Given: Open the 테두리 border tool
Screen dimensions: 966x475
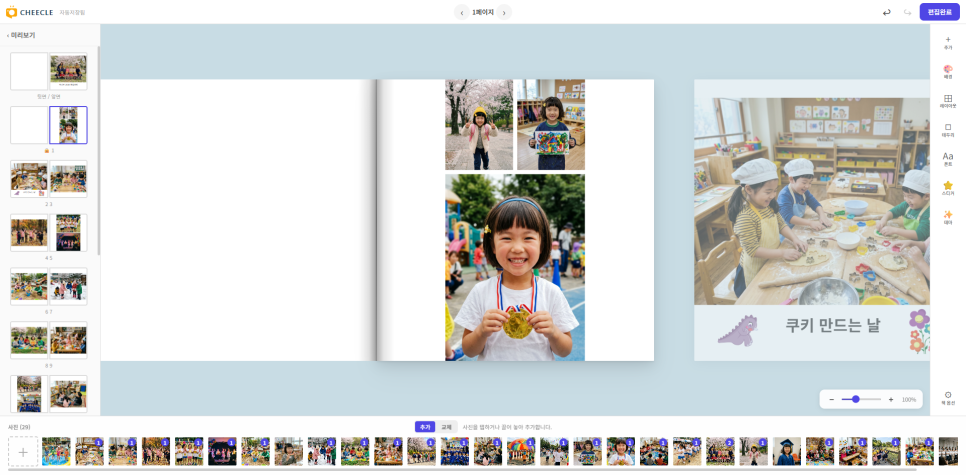Looking at the screenshot, I should 948,130.
